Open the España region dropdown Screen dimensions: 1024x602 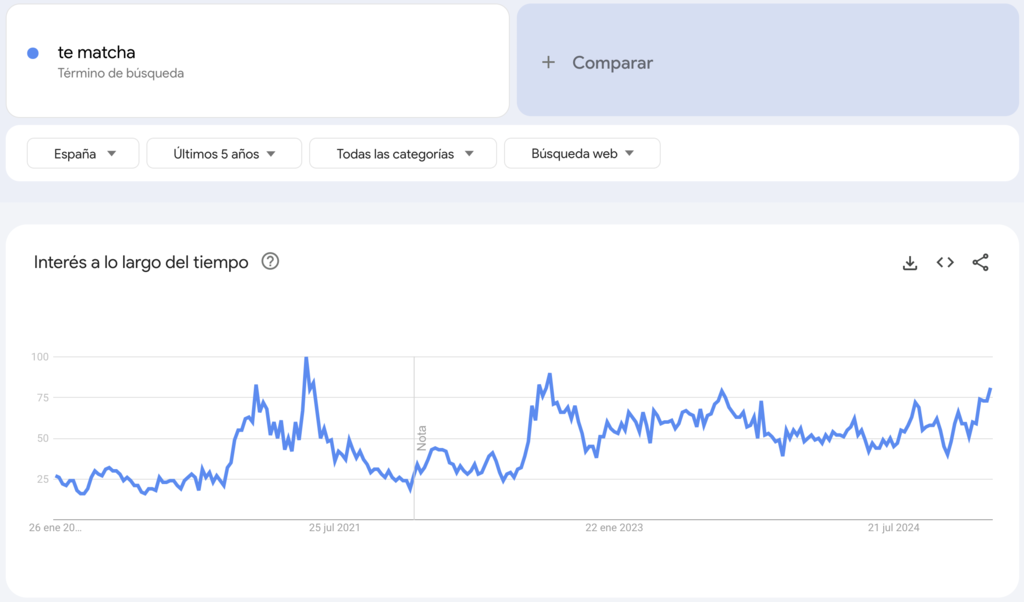point(82,153)
